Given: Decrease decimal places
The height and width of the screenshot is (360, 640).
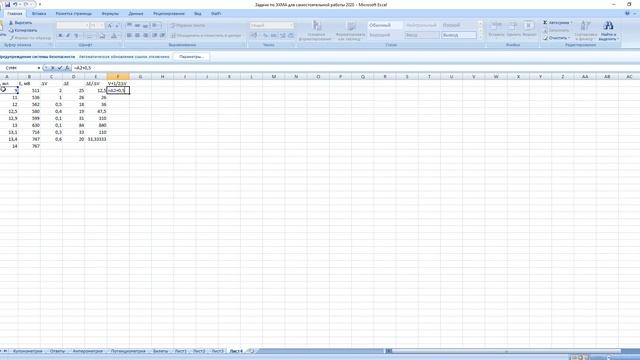Looking at the screenshot, I should (x=291, y=36).
